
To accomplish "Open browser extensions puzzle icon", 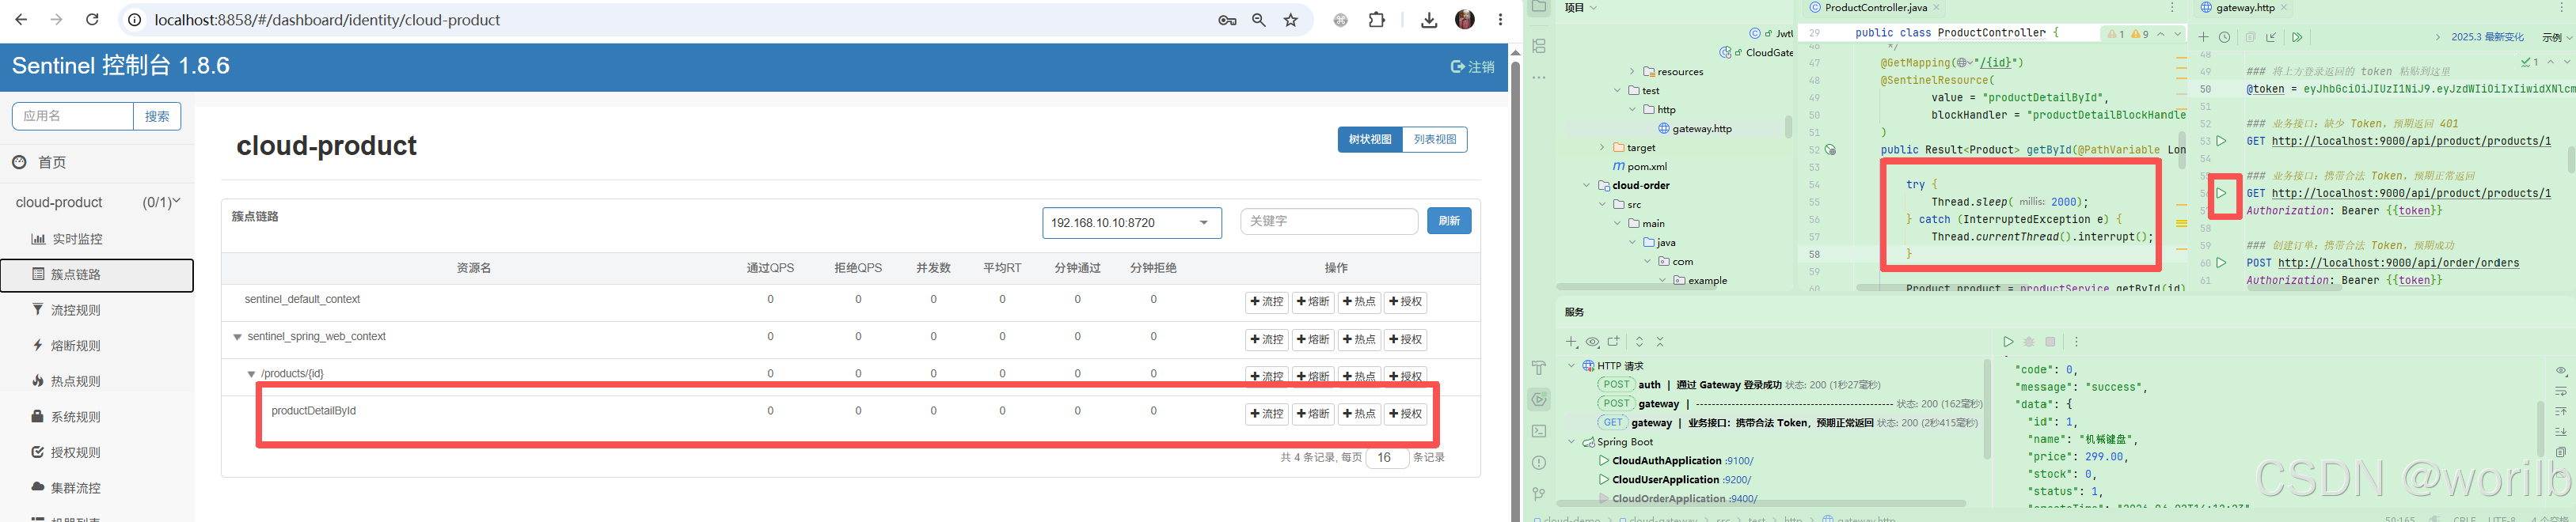I will 1377,20.
